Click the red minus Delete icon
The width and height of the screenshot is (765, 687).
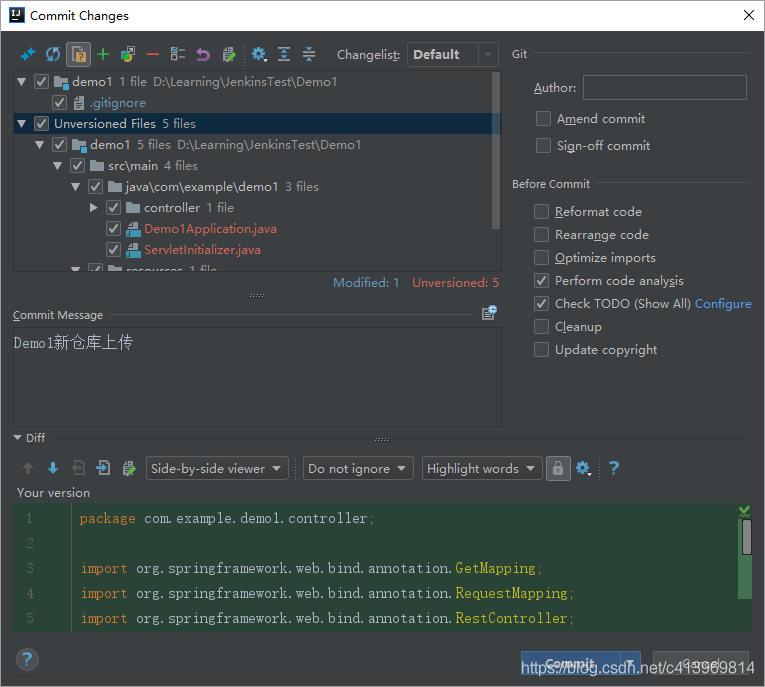pyautogui.click(x=153, y=54)
